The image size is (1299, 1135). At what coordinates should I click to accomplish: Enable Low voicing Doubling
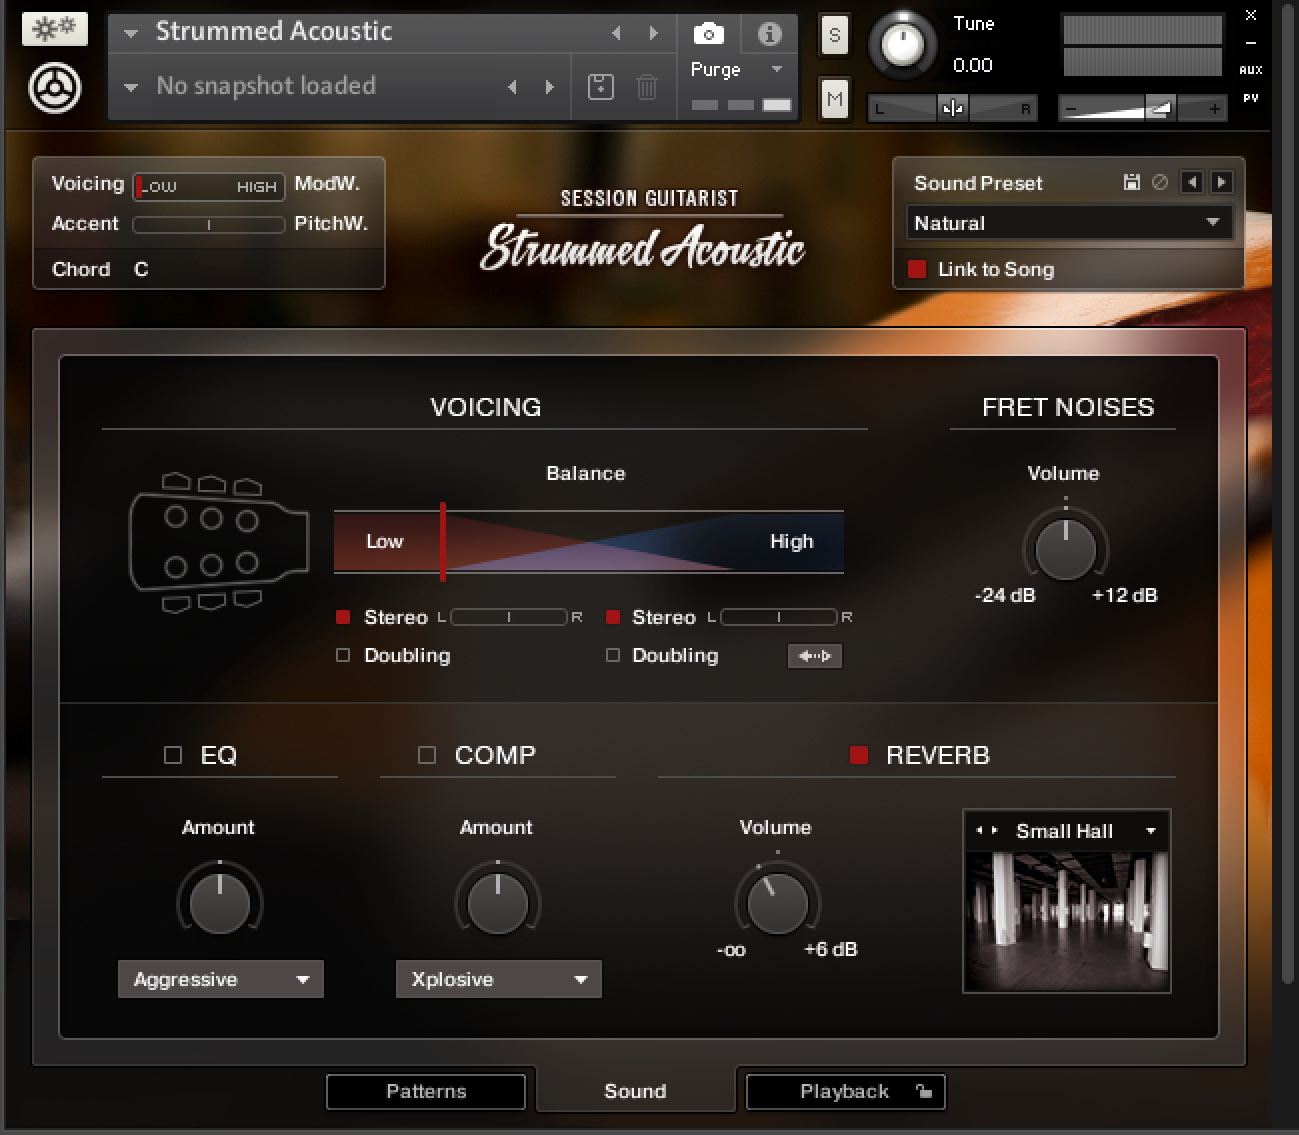click(343, 655)
